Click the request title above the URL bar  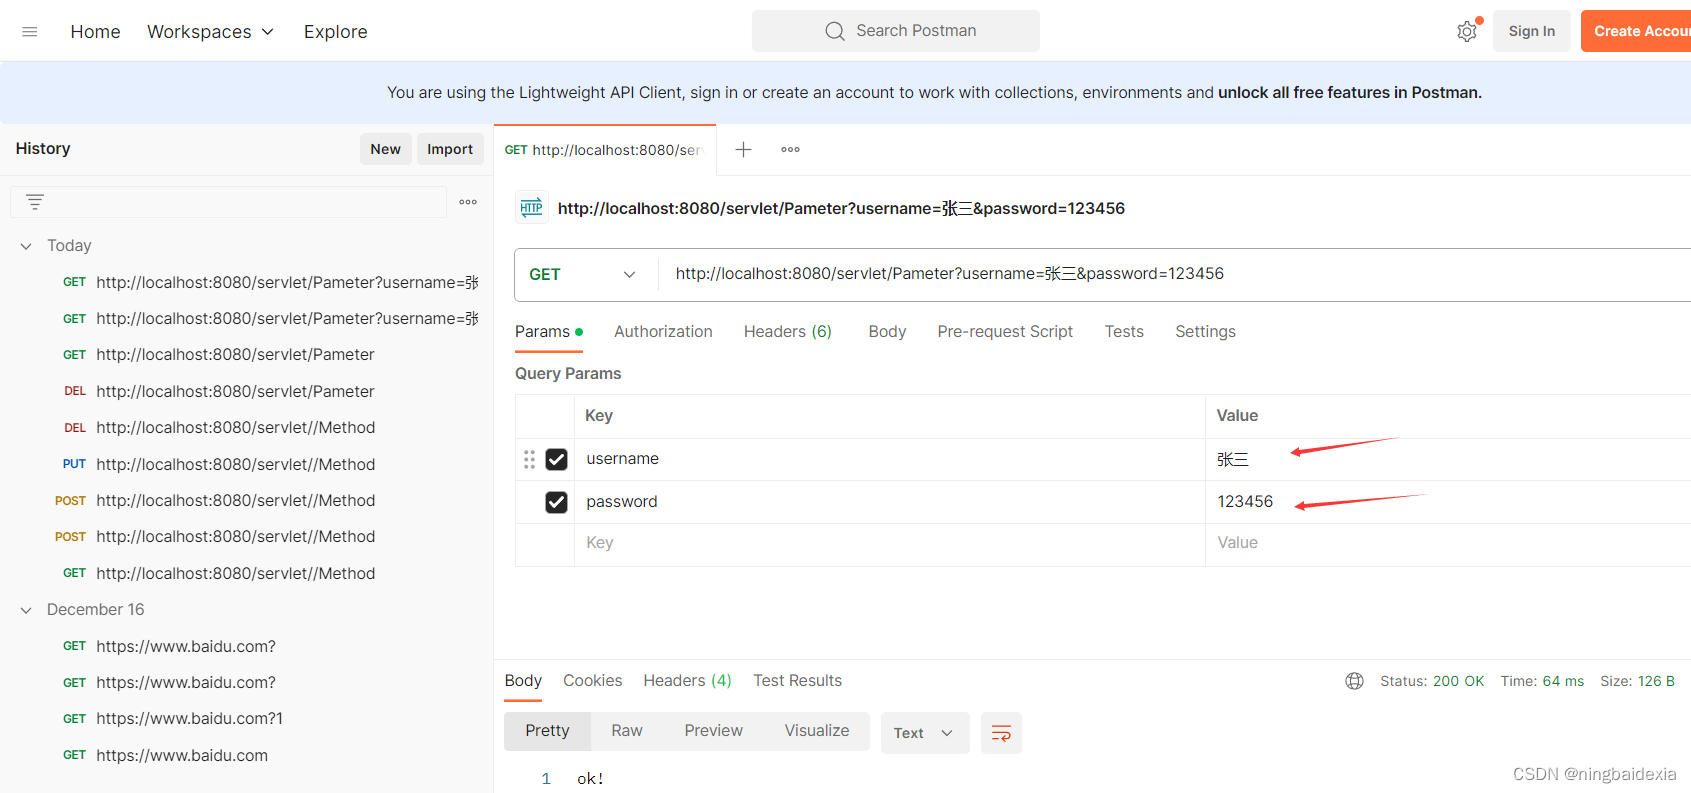click(841, 208)
